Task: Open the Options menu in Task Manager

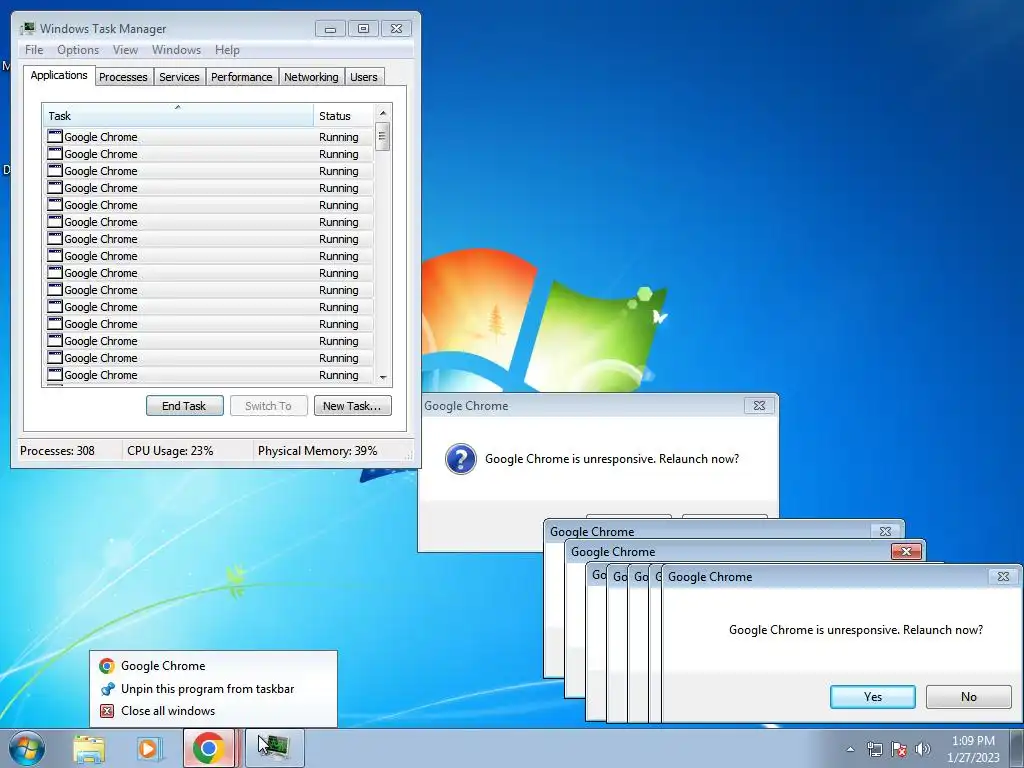Action: point(78,50)
